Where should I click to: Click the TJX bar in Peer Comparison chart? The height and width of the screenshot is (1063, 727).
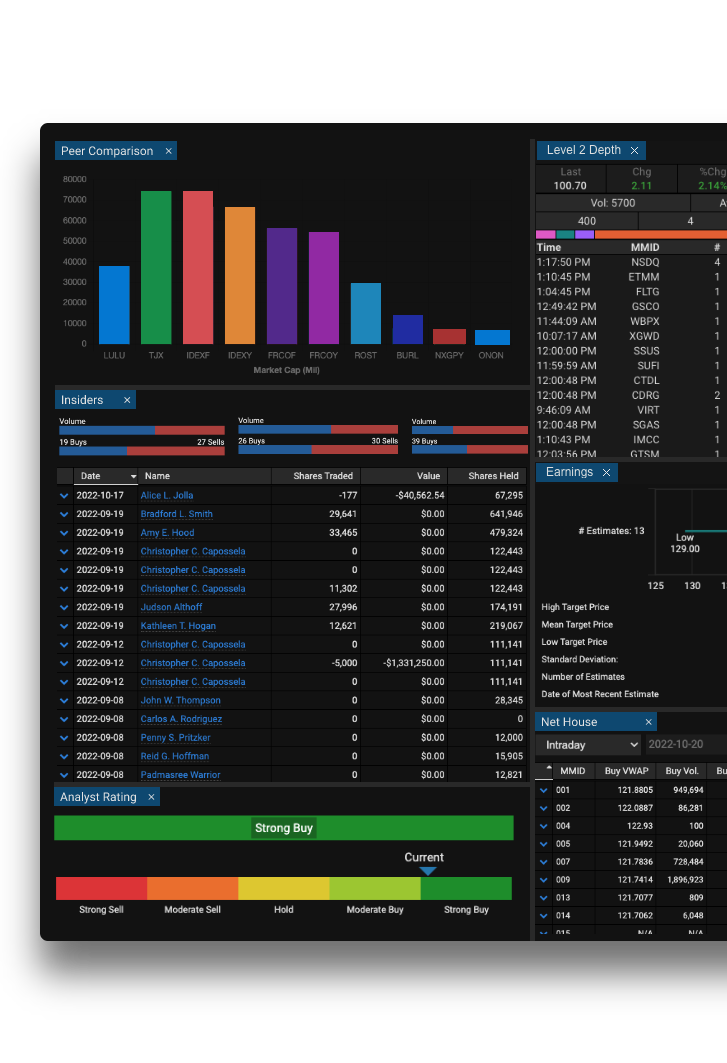(156, 267)
